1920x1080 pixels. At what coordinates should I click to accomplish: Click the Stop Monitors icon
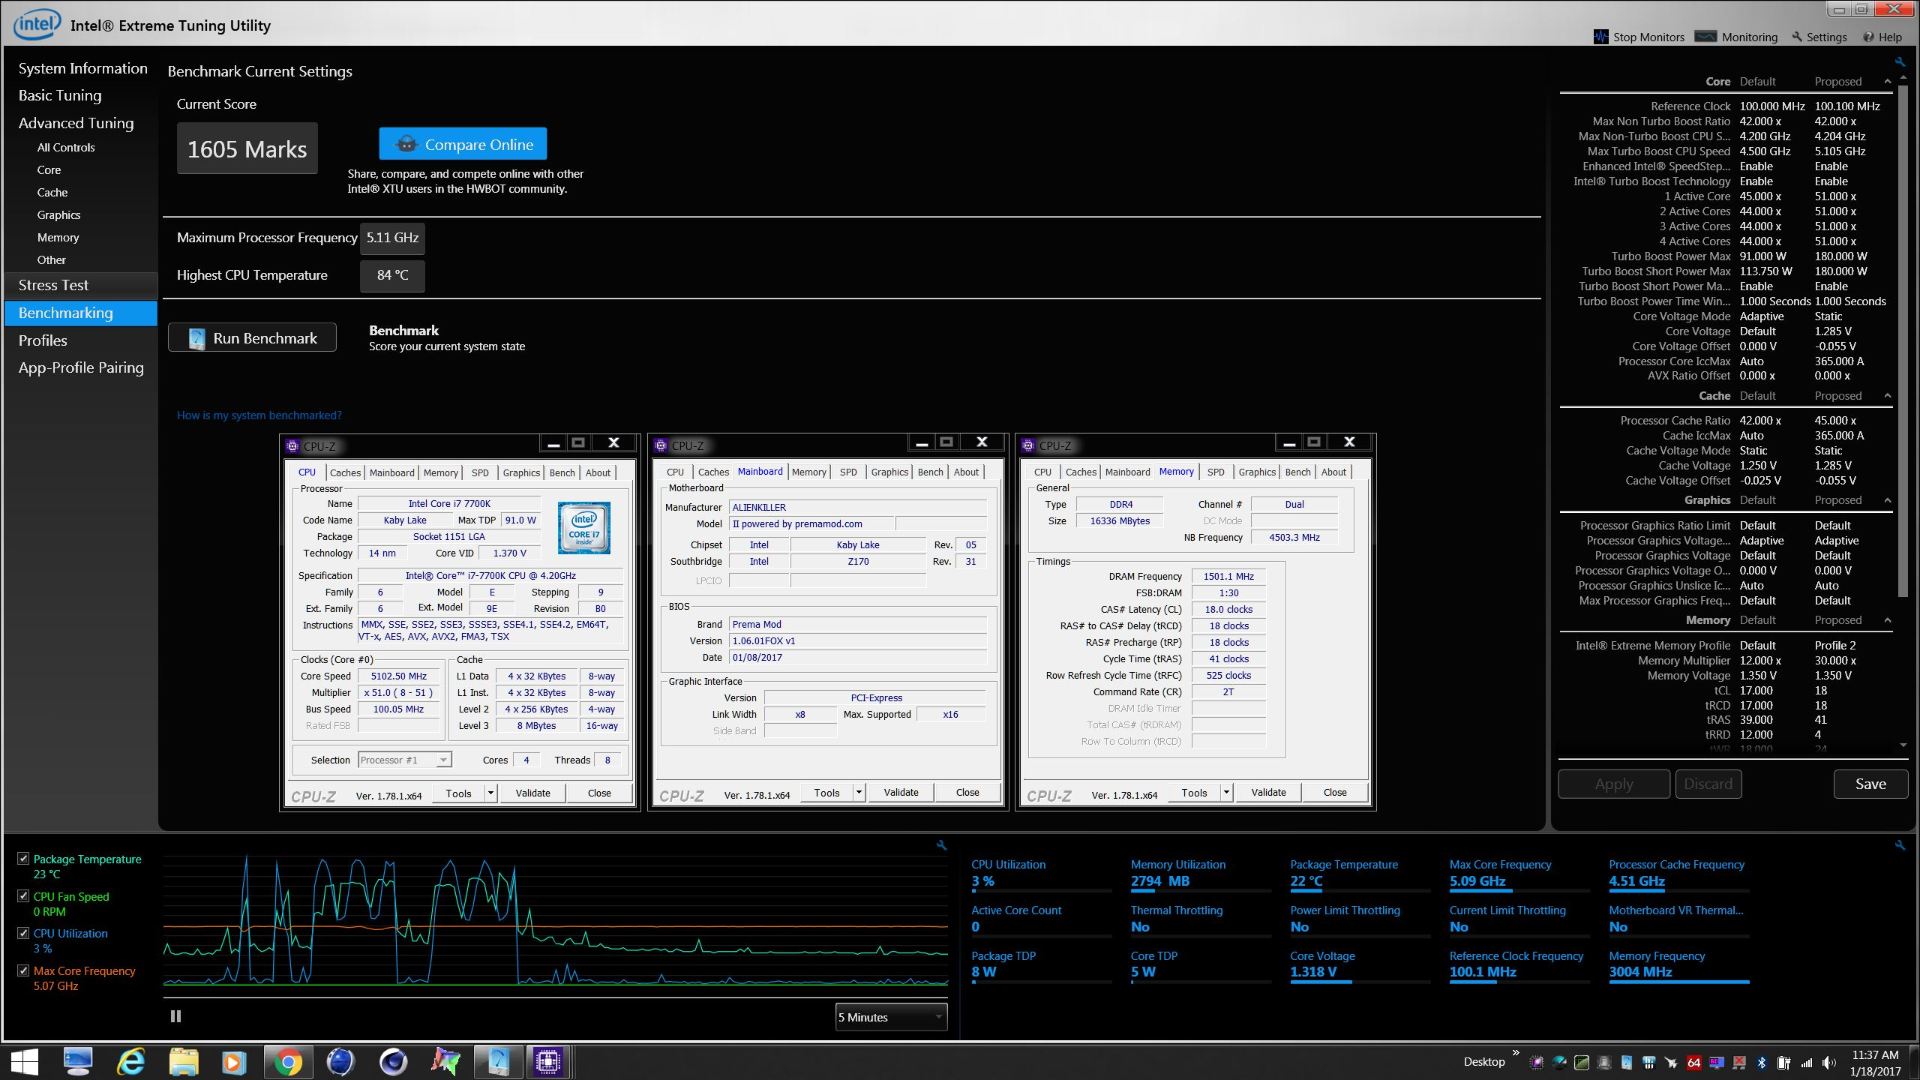1601,37
